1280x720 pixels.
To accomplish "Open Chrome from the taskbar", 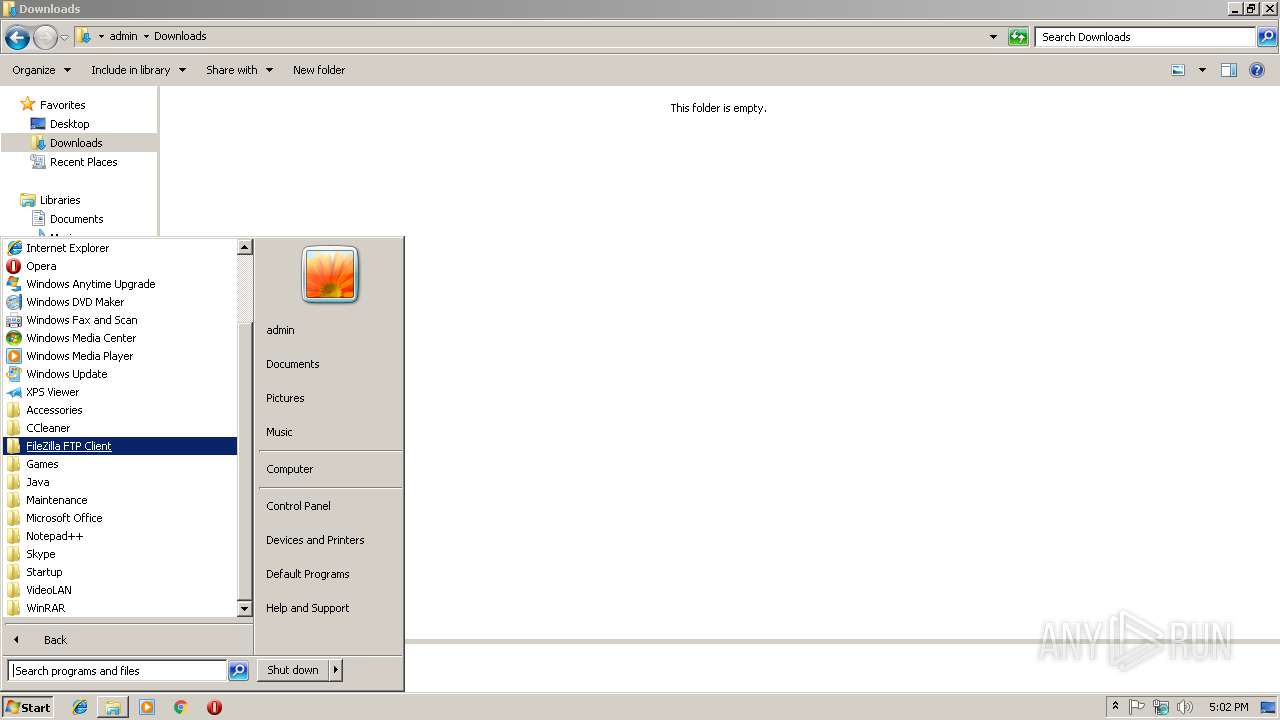I will pyautogui.click(x=181, y=707).
